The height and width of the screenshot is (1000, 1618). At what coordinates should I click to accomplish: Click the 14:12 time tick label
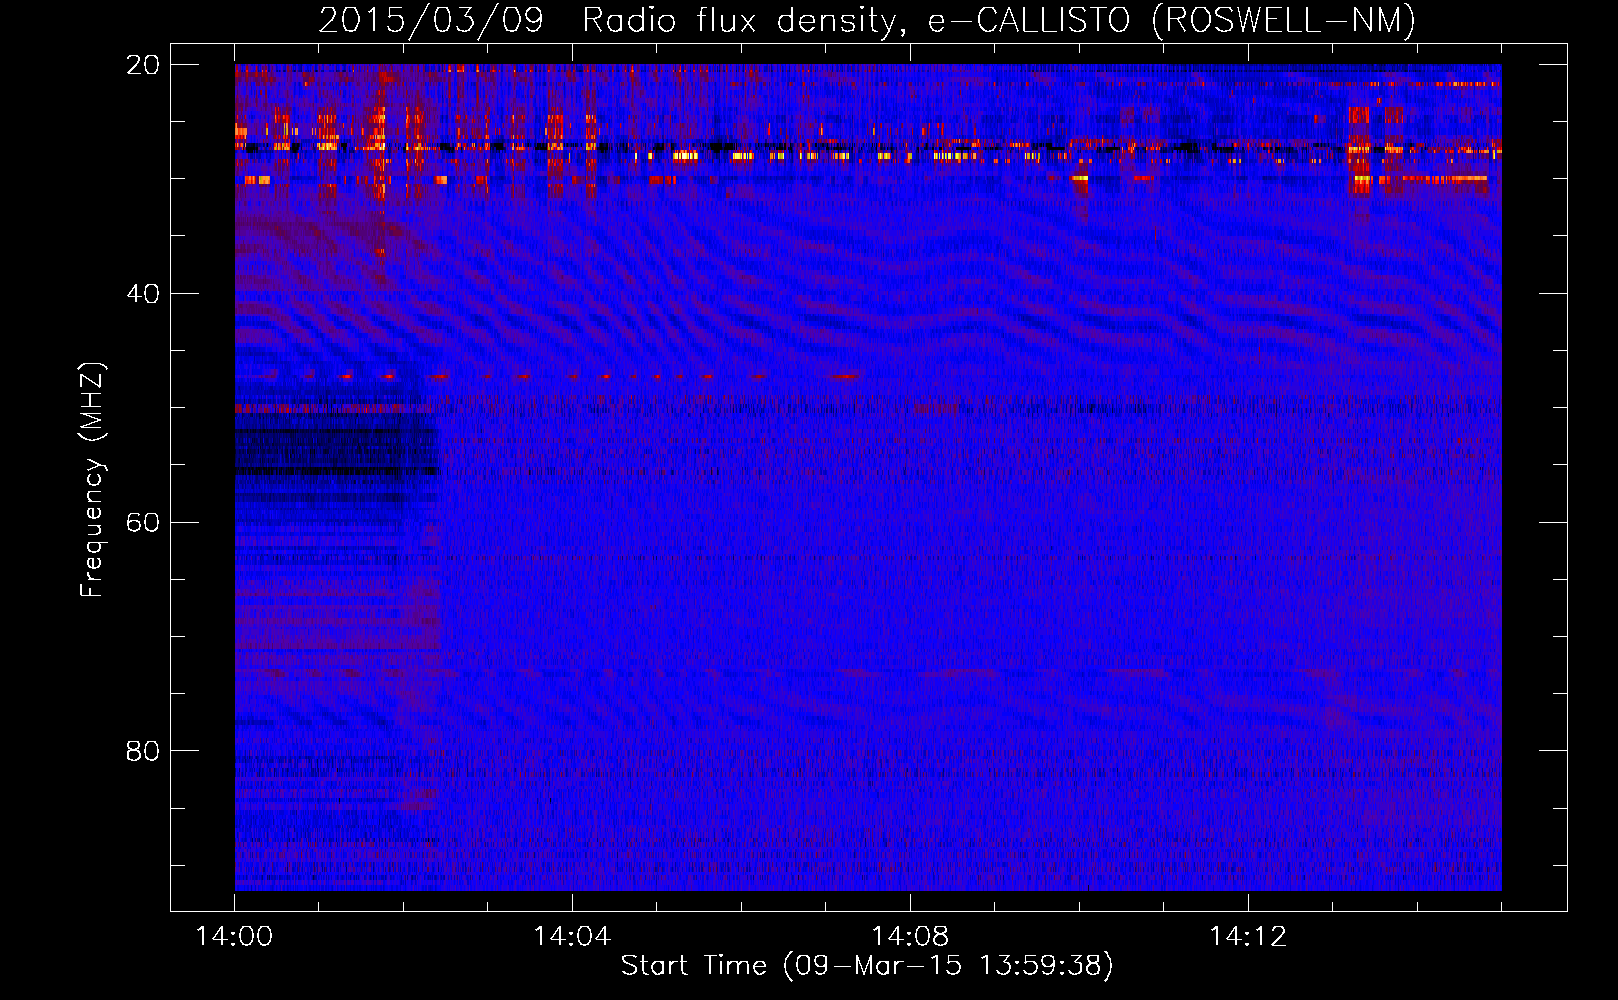[1248, 937]
